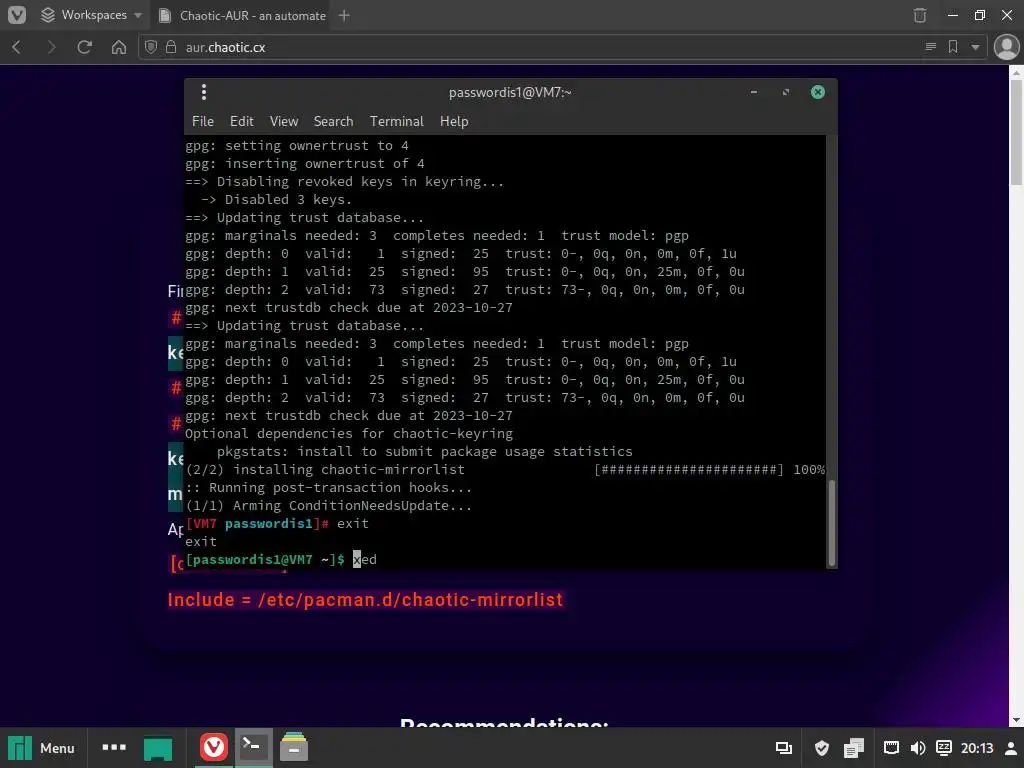The image size is (1024, 768).
Task: Open the terminal Edit menu
Action: pyautogui.click(x=242, y=121)
